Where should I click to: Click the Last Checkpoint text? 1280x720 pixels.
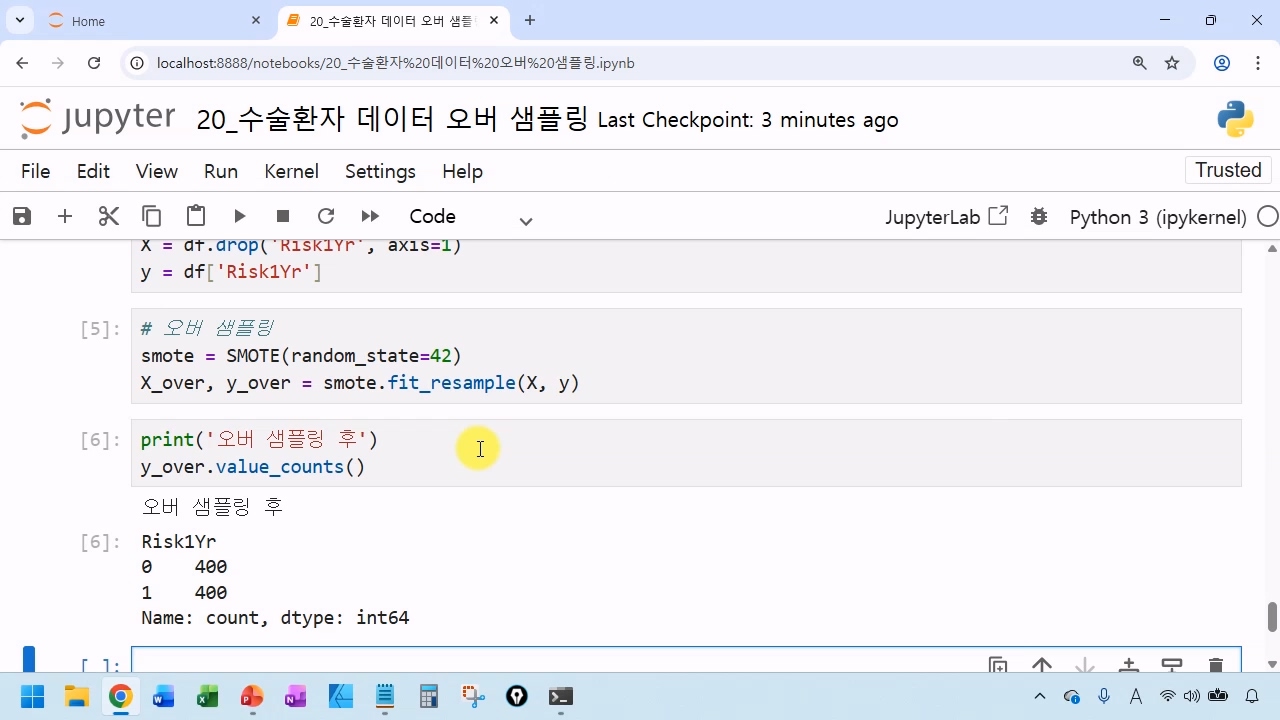[x=748, y=120]
